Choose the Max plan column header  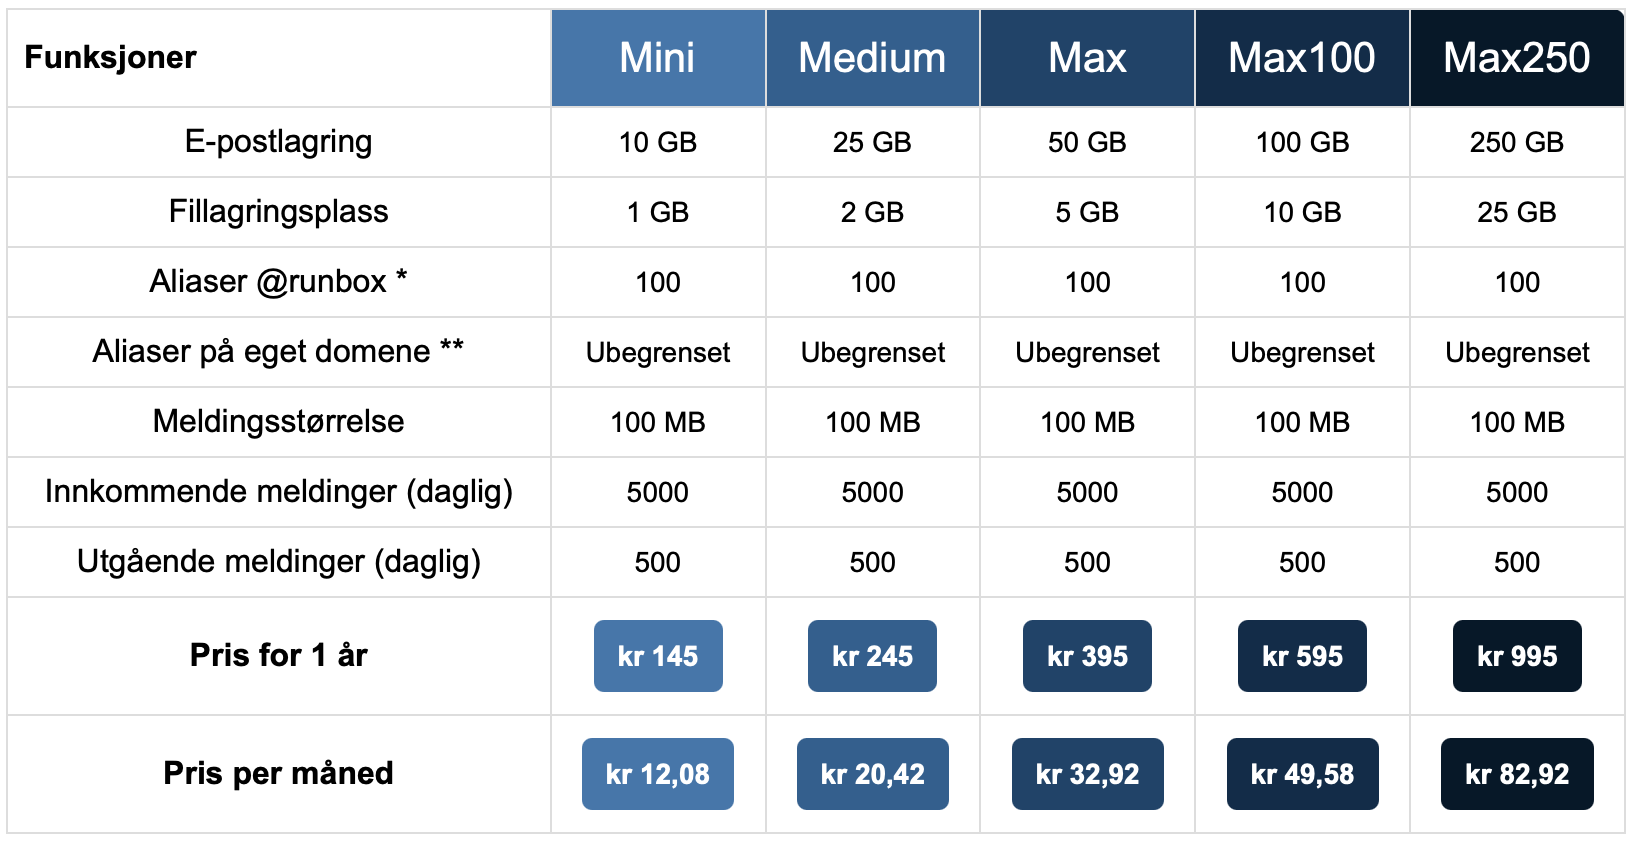coord(1087,58)
